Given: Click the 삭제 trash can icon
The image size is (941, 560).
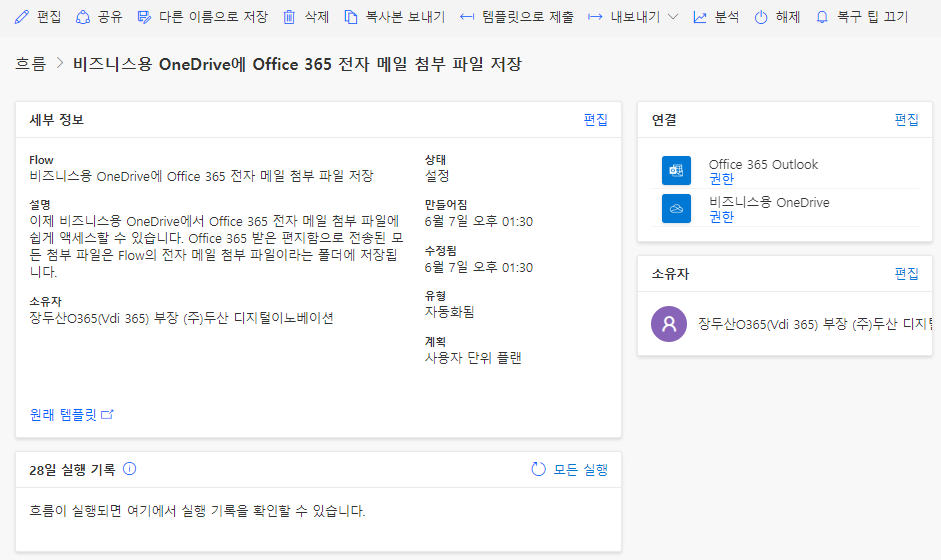Looking at the screenshot, I should (289, 17).
